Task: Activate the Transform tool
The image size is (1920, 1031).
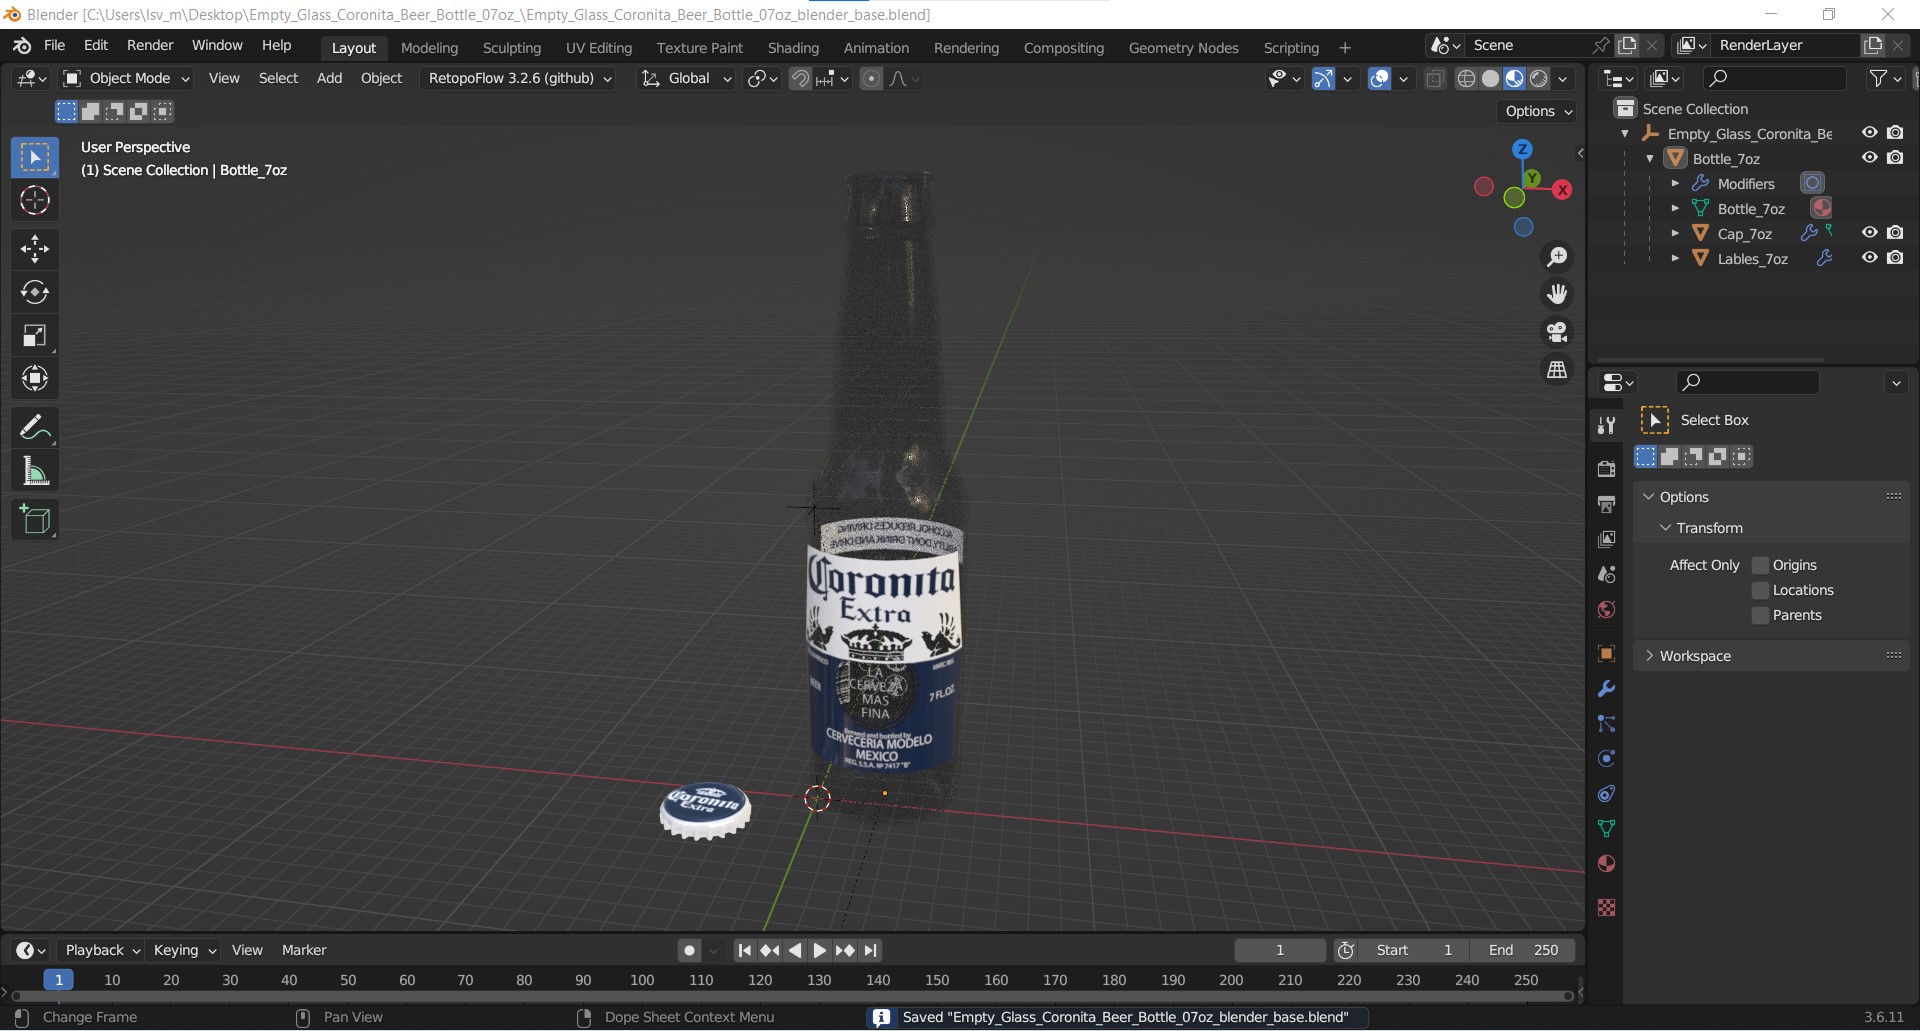Action: pos(35,378)
